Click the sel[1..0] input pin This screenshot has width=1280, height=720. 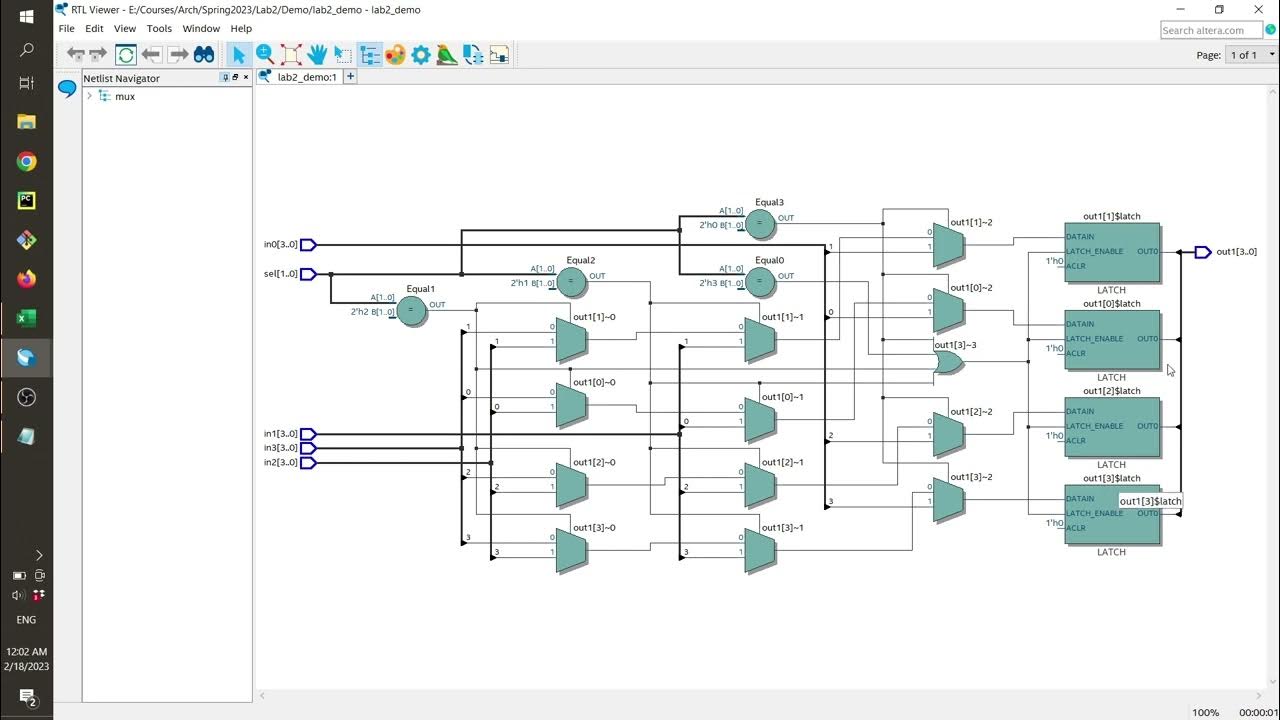[308, 274]
